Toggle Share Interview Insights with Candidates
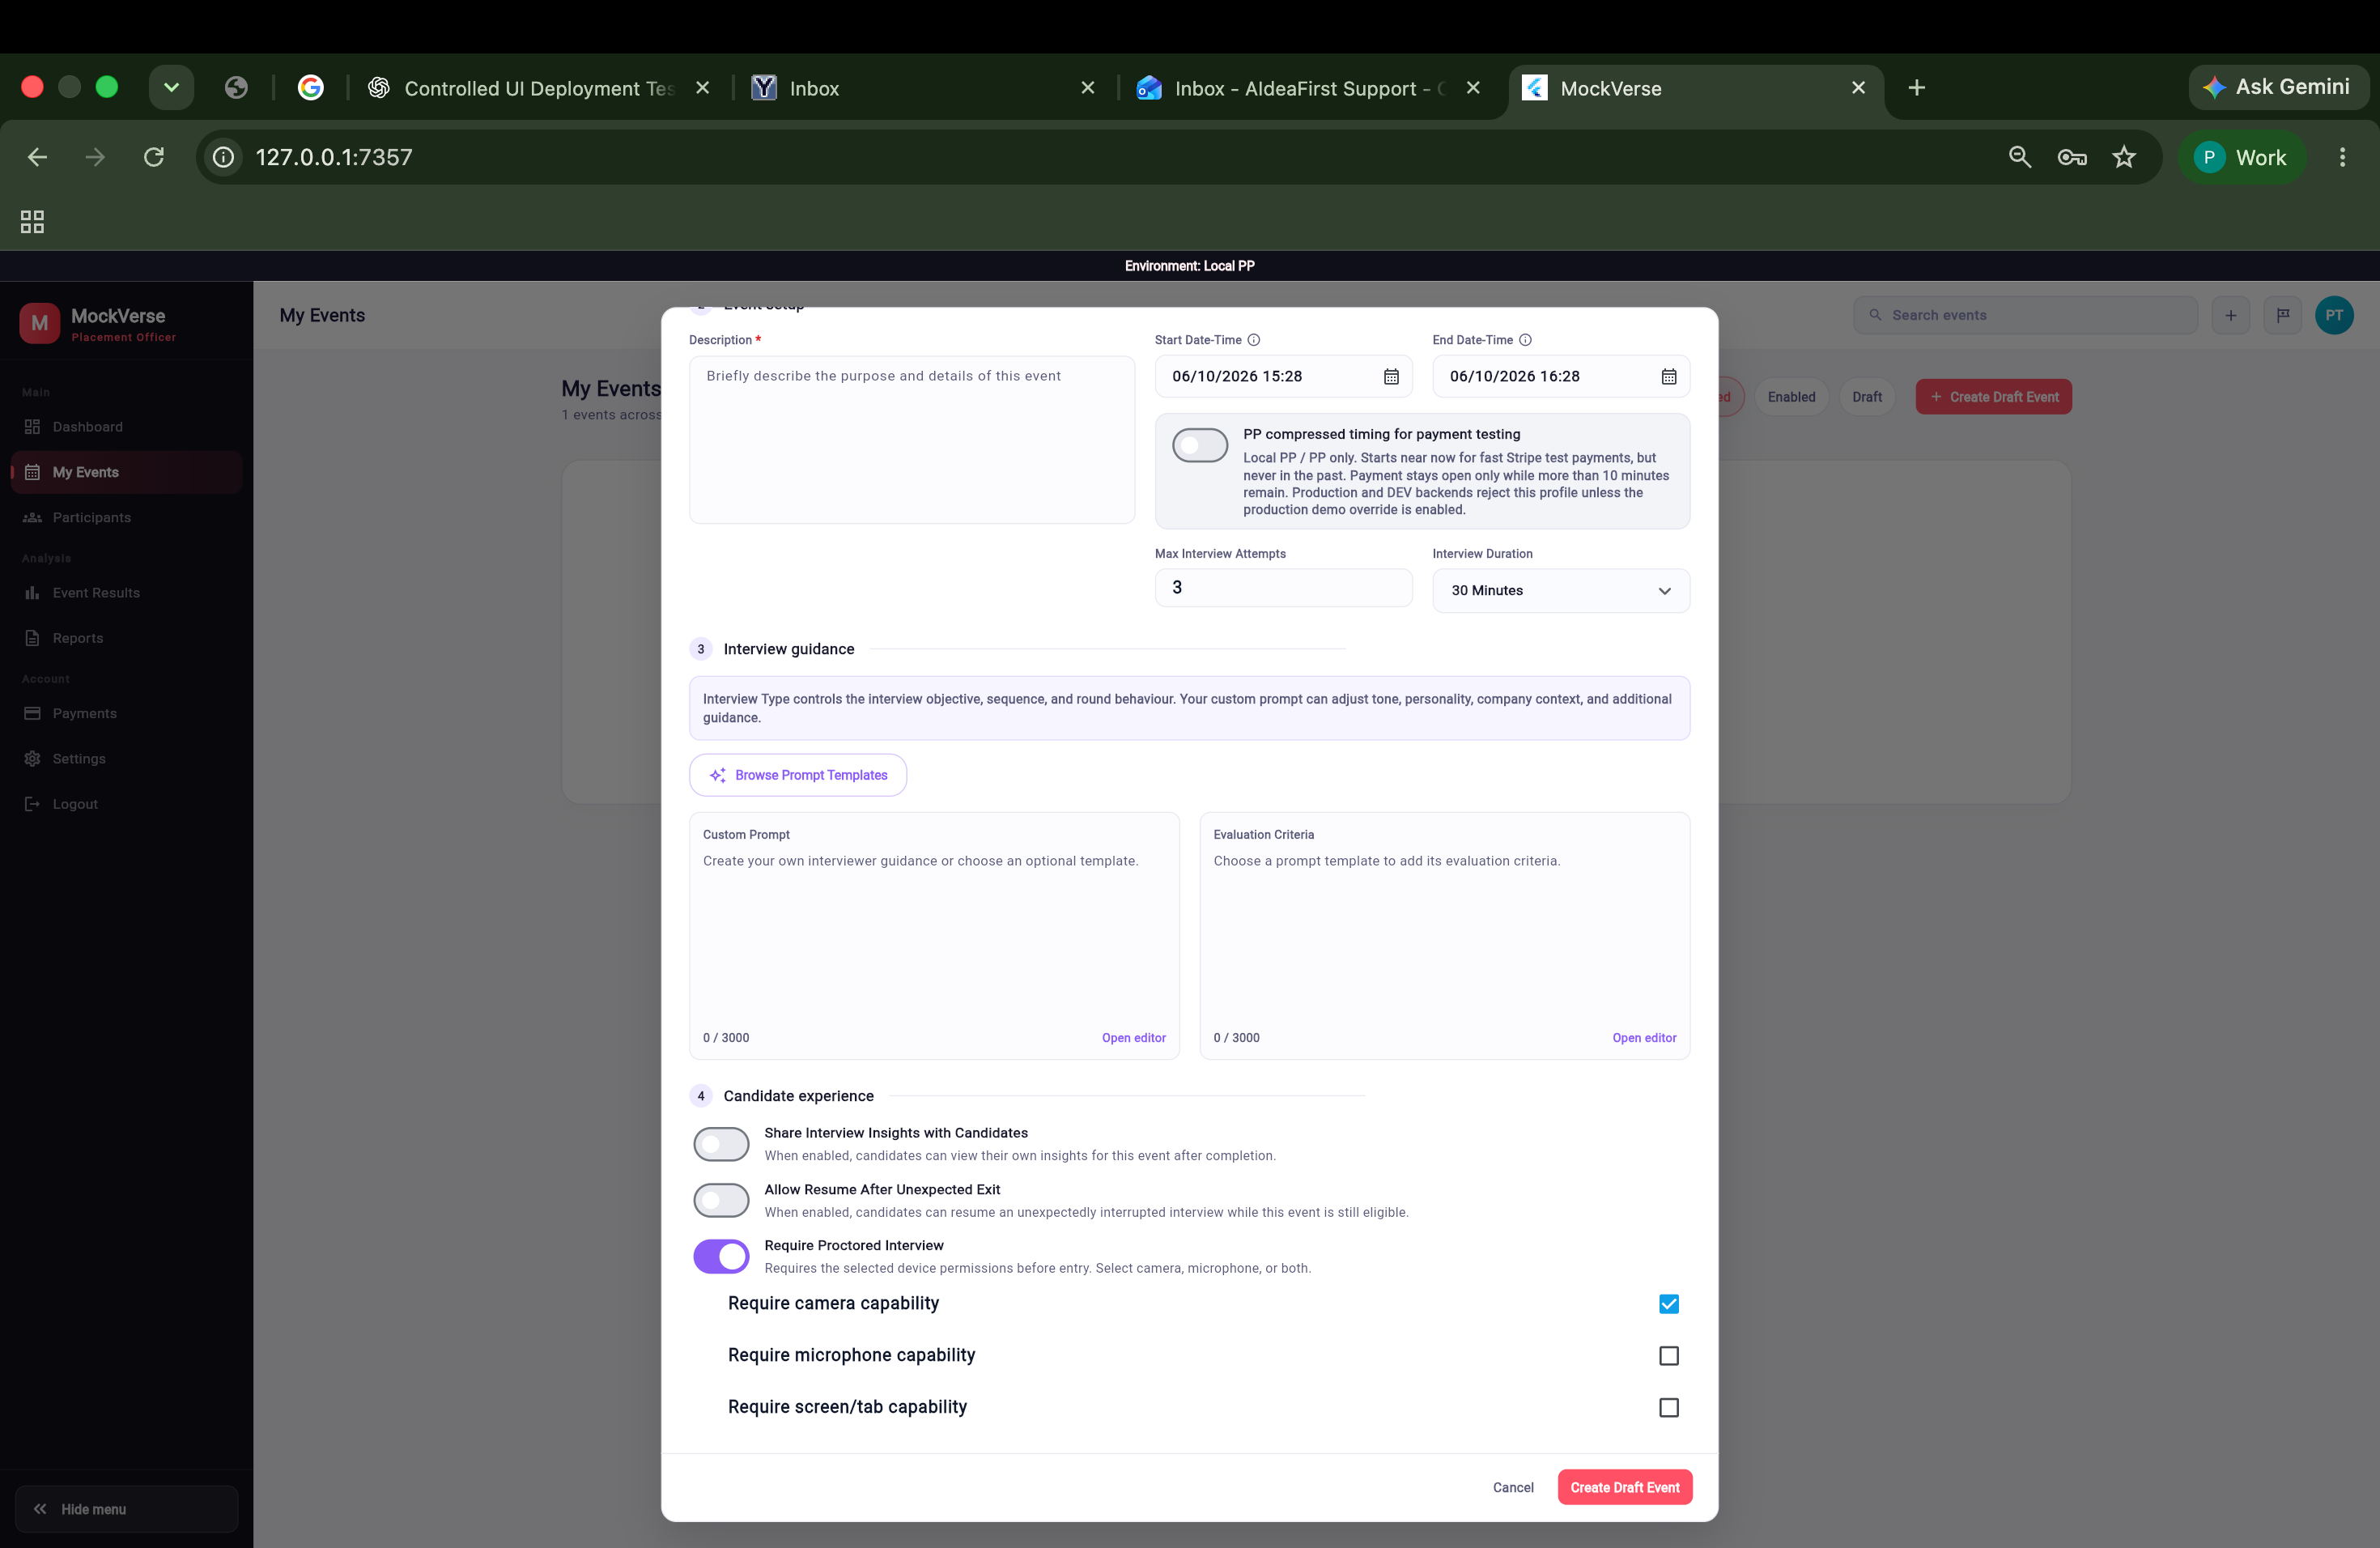Viewport: 2380px width, 1548px height. coord(721,1144)
